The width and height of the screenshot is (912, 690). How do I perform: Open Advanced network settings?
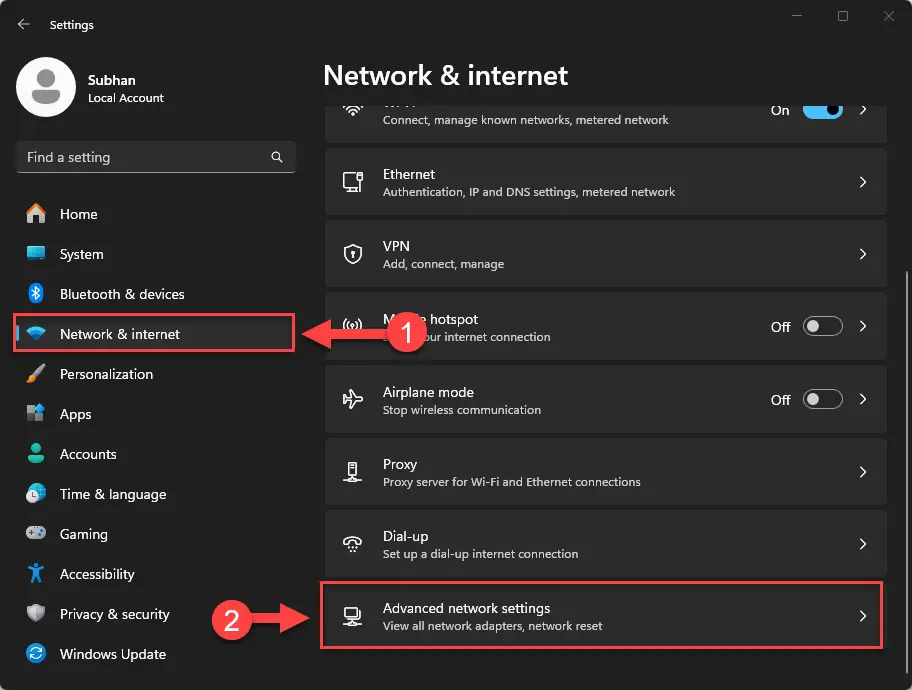(x=602, y=616)
